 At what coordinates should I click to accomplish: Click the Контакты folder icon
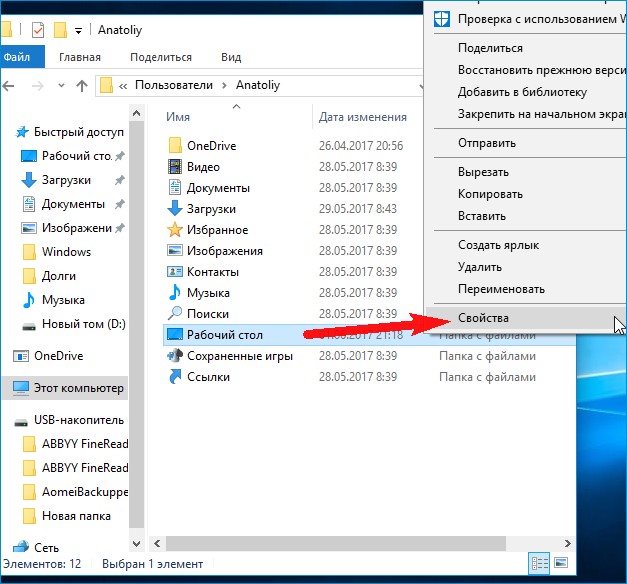click(x=175, y=272)
